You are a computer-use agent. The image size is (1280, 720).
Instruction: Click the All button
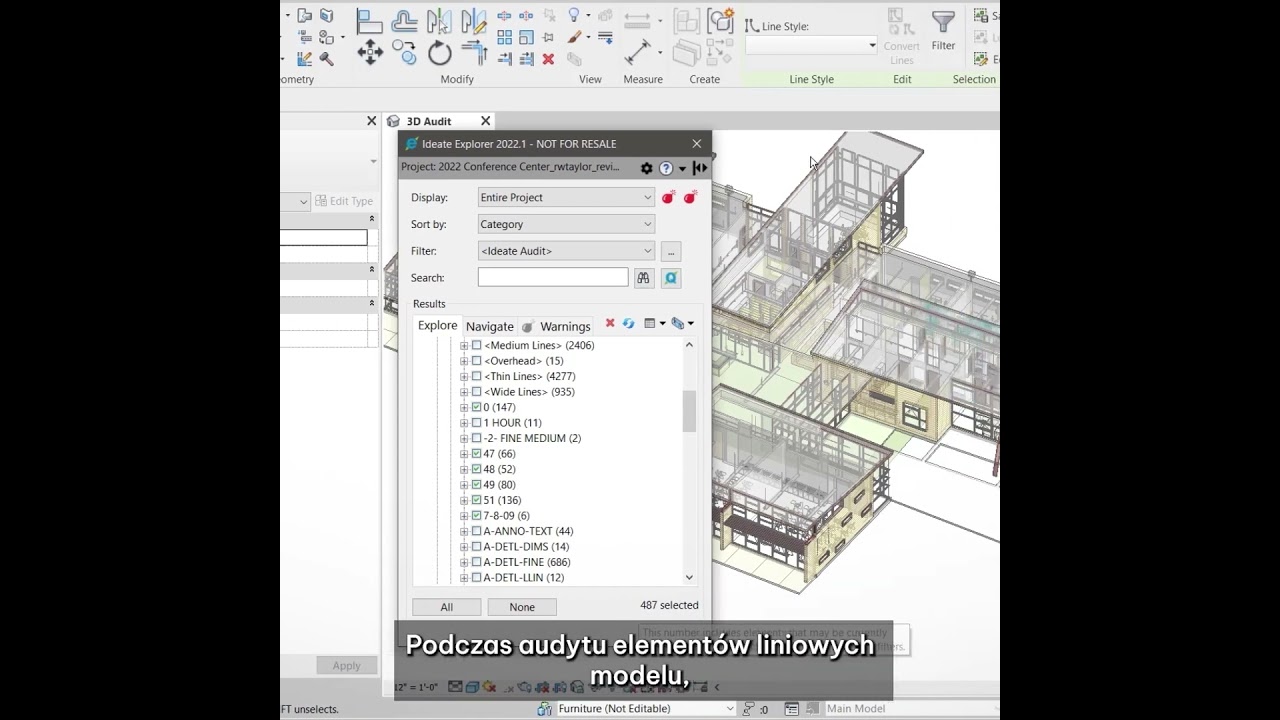coord(447,607)
